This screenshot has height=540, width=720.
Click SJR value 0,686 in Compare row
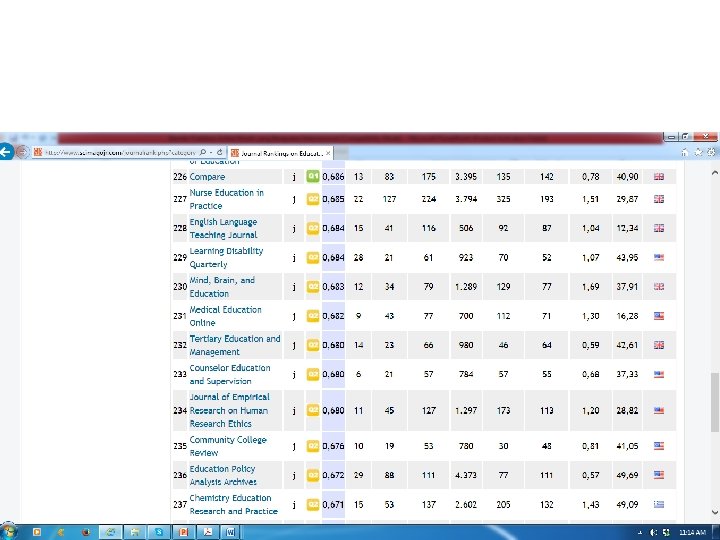click(x=333, y=177)
